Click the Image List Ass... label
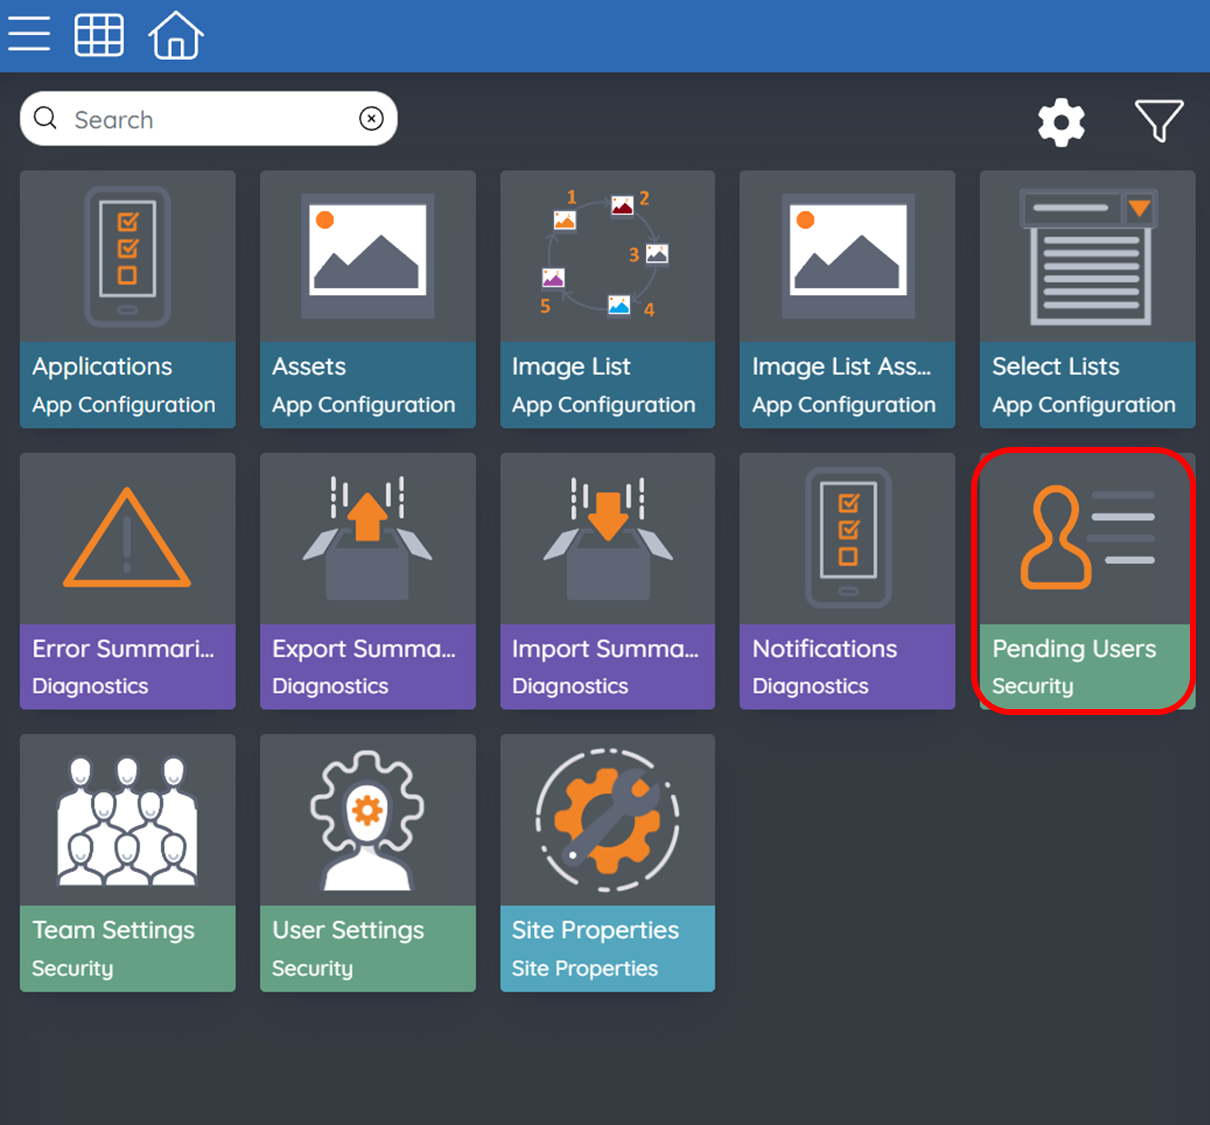Viewport: 1210px width, 1125px height. [x=841, y=367]
